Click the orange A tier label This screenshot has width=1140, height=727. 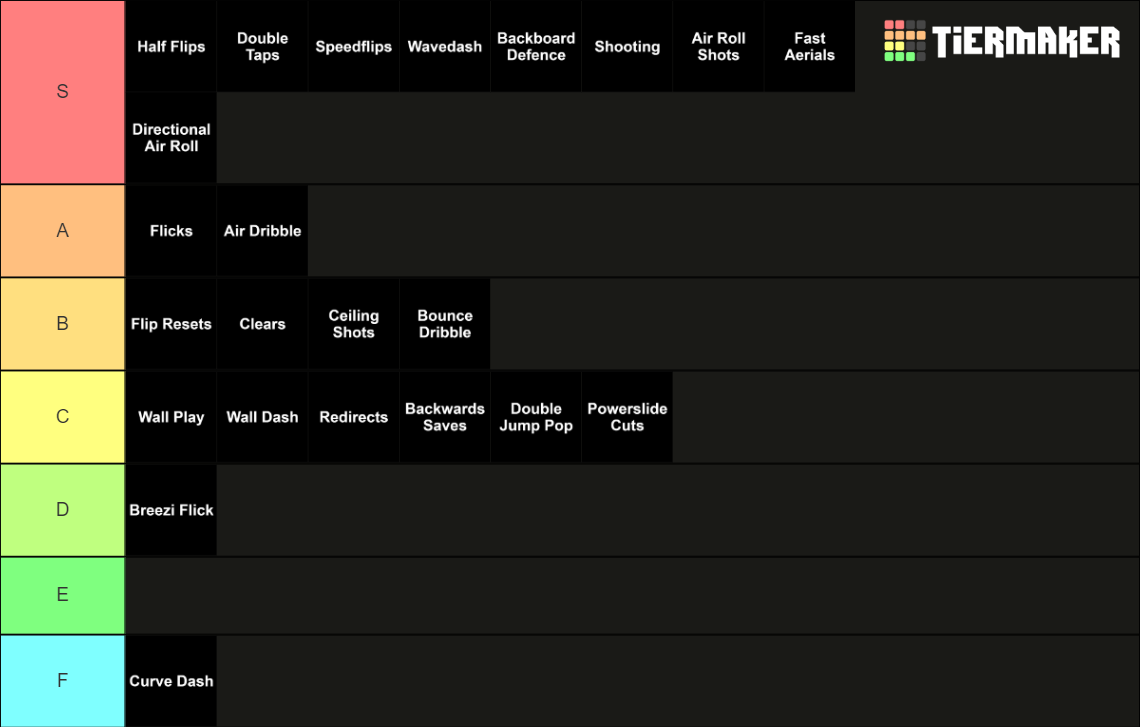(62, 231)
